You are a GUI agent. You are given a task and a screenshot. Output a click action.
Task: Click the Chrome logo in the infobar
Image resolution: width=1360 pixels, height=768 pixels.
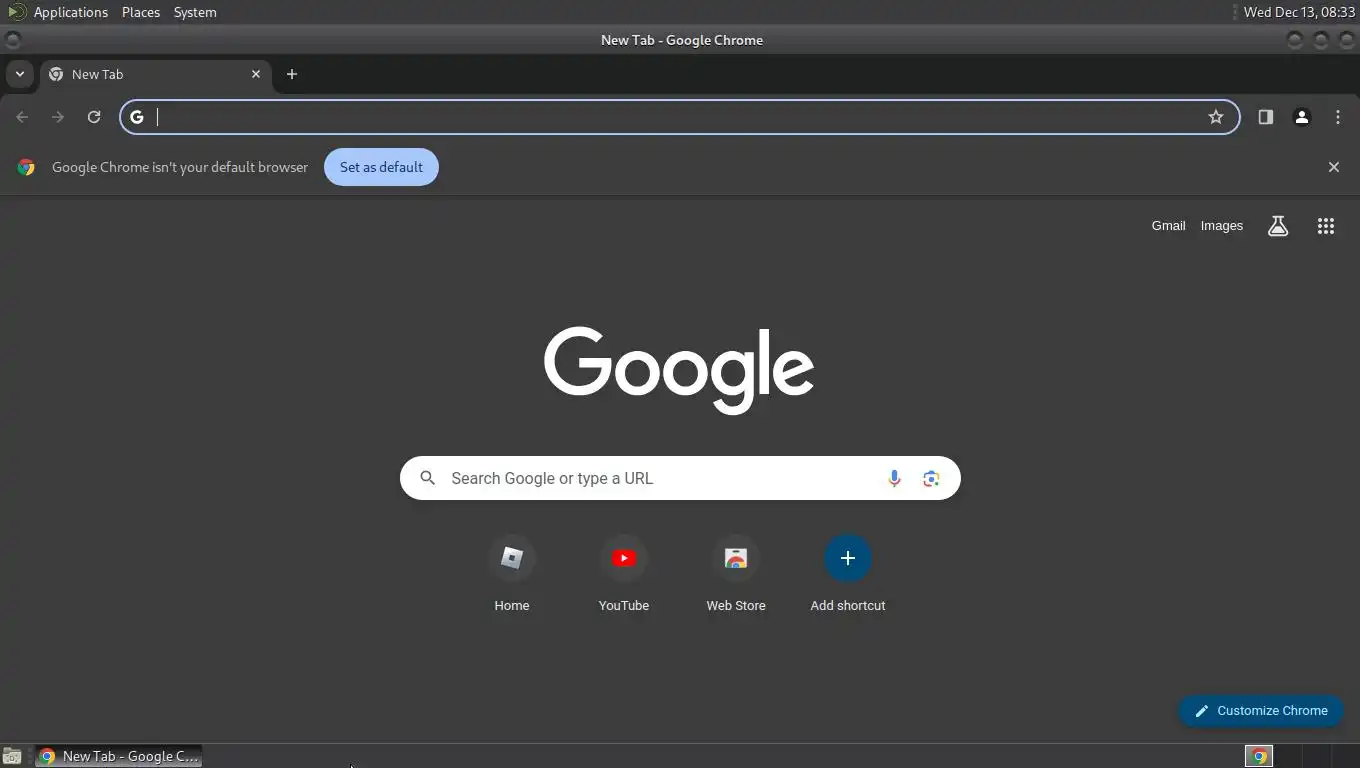click(x=26, y=167)
